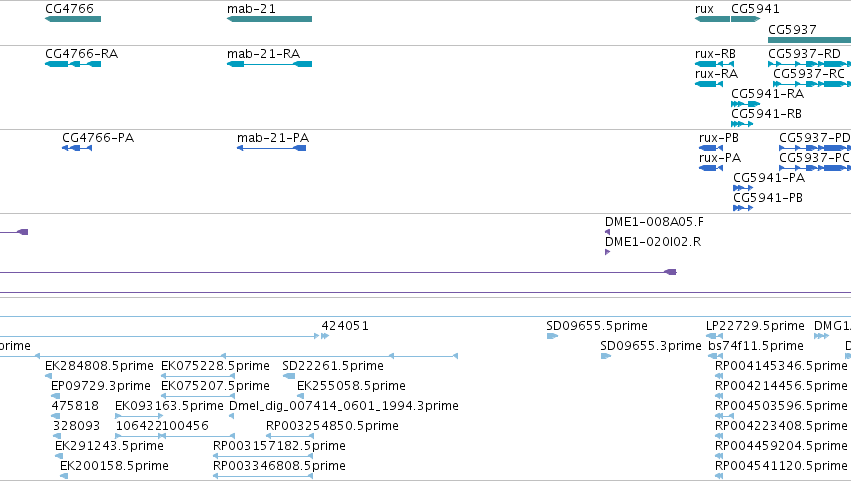Click the EP09729.3prime EST arrow
The image size is (851, 481).
55,396
